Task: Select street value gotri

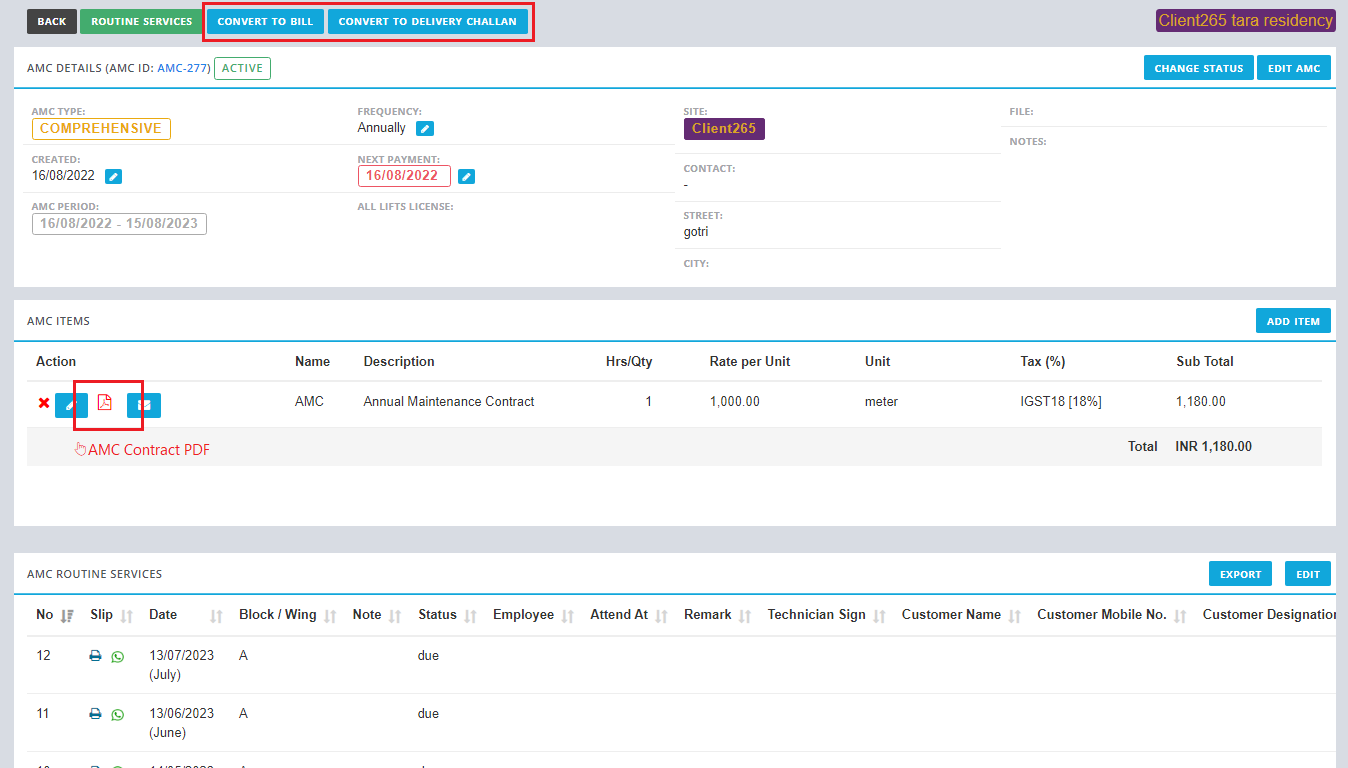Action: [x=696, y=232]
